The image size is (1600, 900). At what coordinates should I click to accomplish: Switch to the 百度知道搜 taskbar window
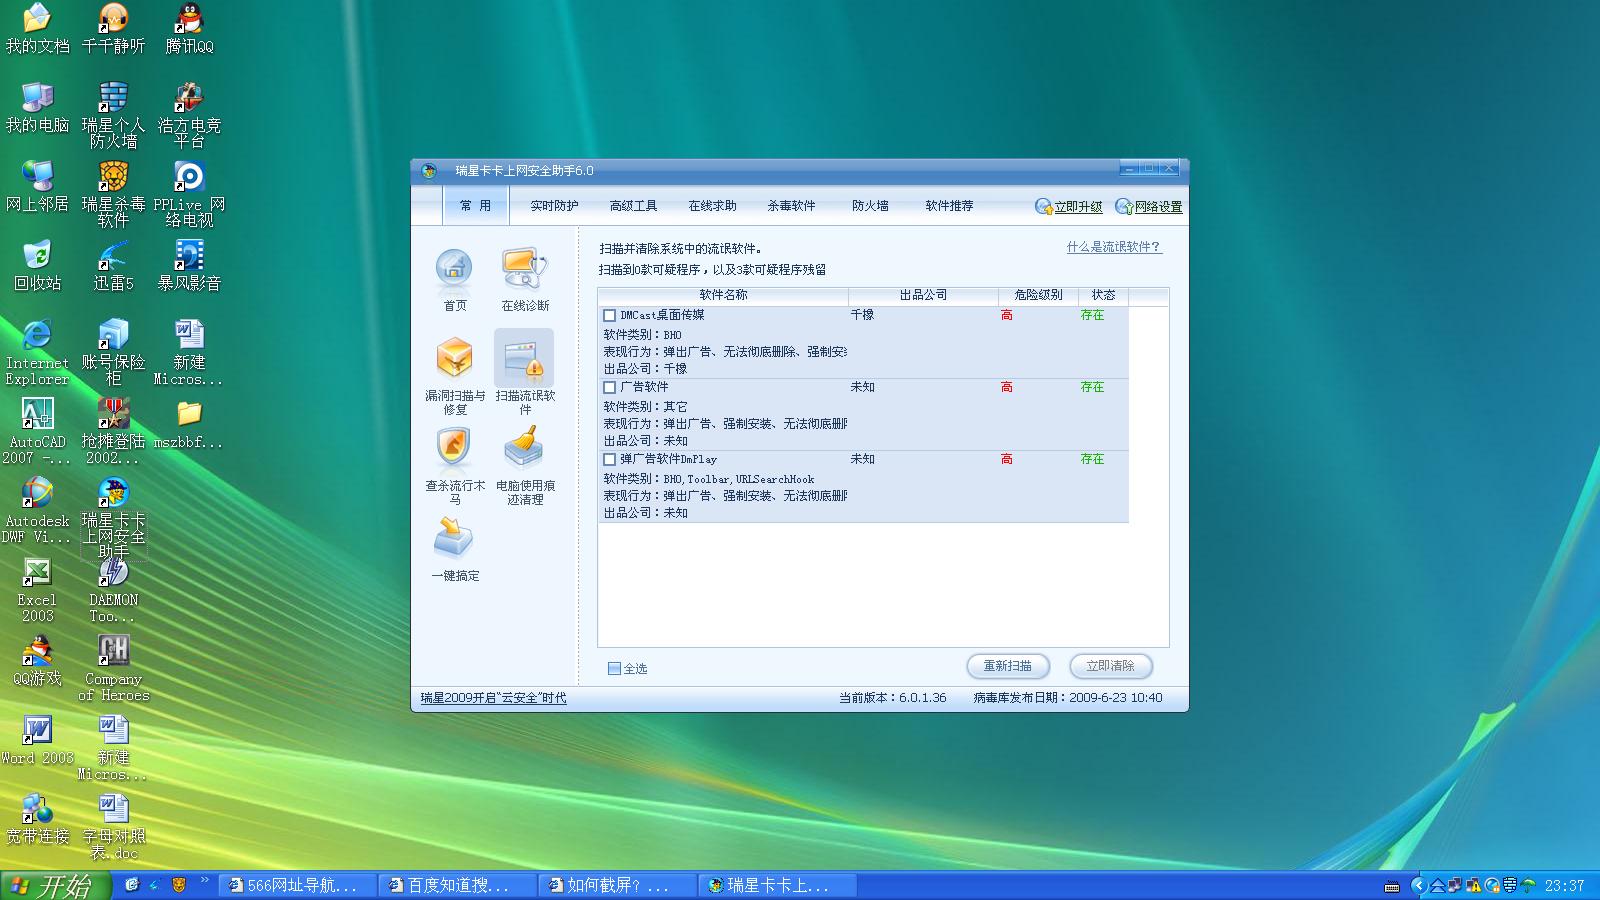coord(457,885)
